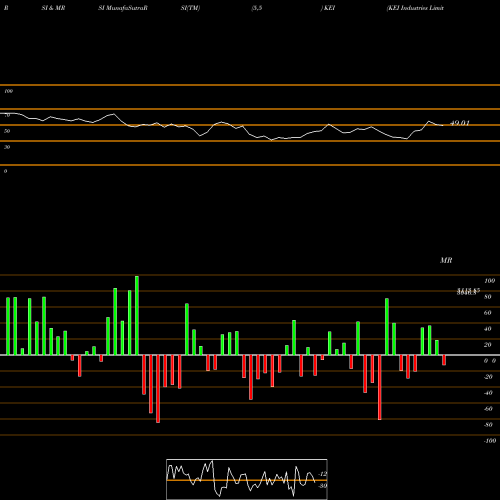500x500 pixels.
Task: Click the -39 value in the mini chart
Action: tap(322, 486)
